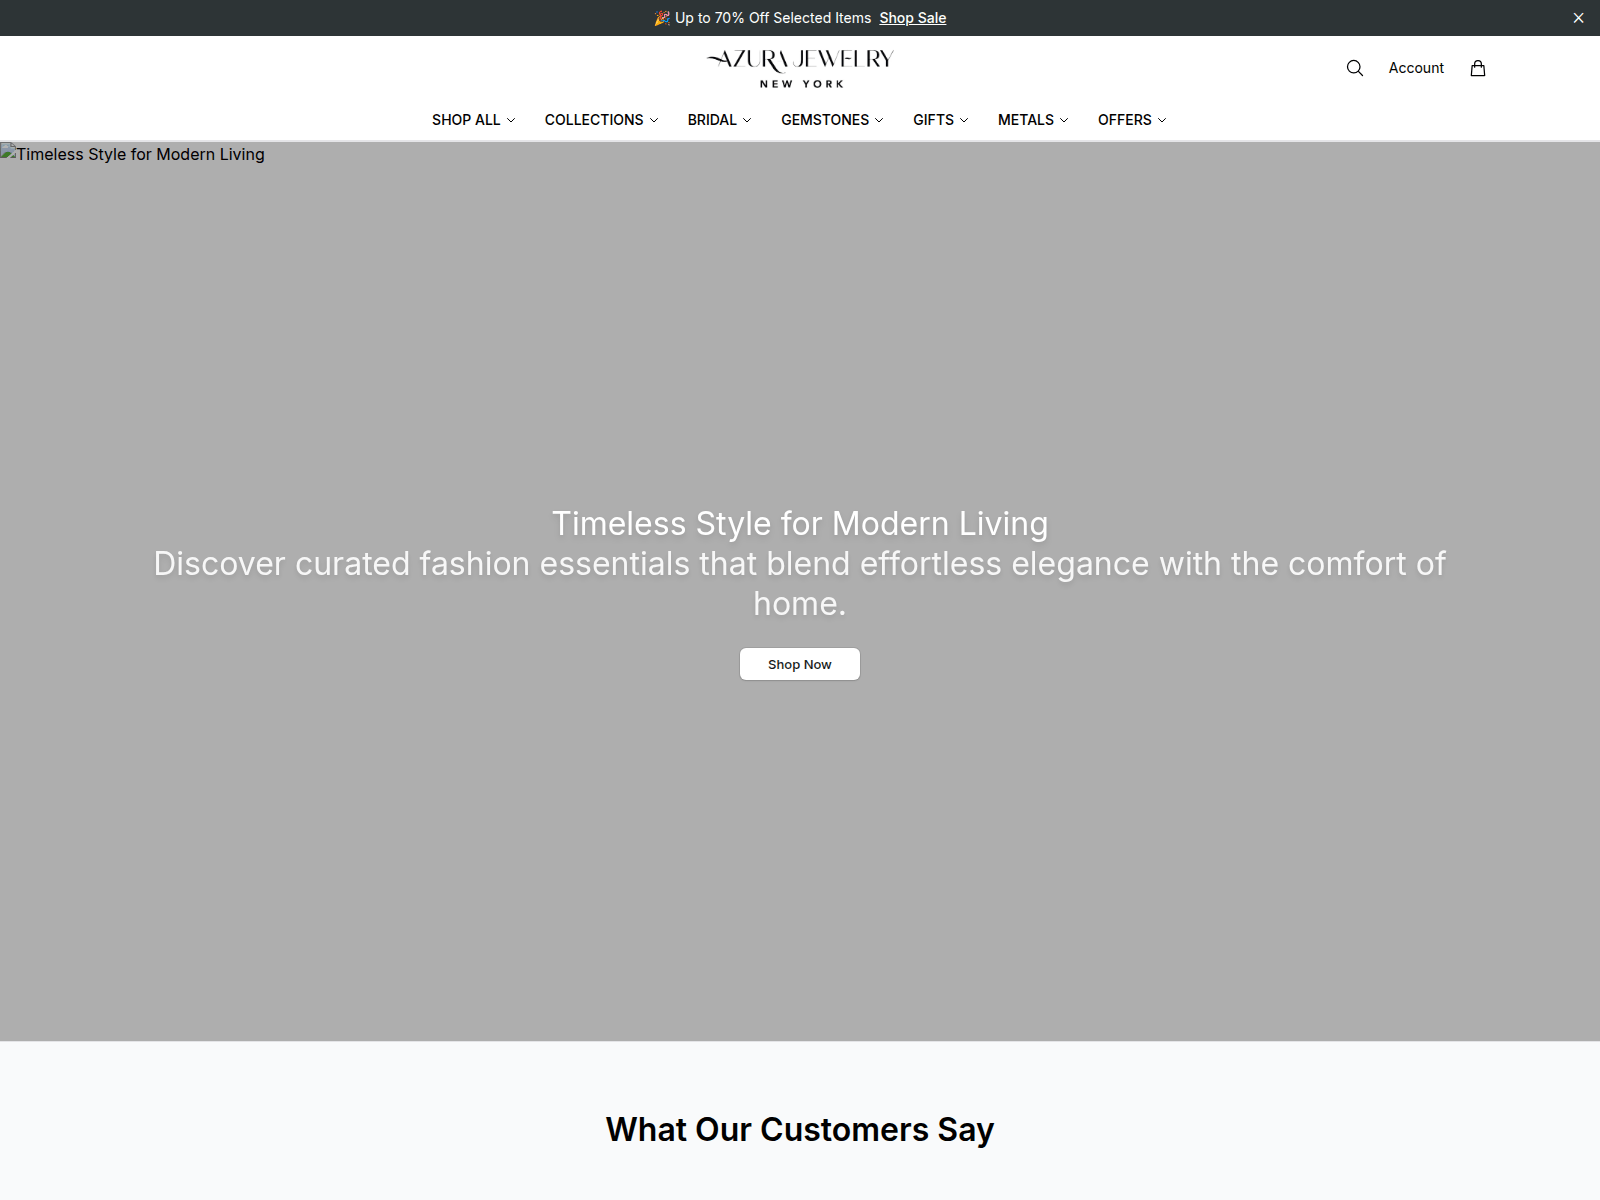
Task: Open the OFFERS menu
Action: click(x=1132, y=120)
